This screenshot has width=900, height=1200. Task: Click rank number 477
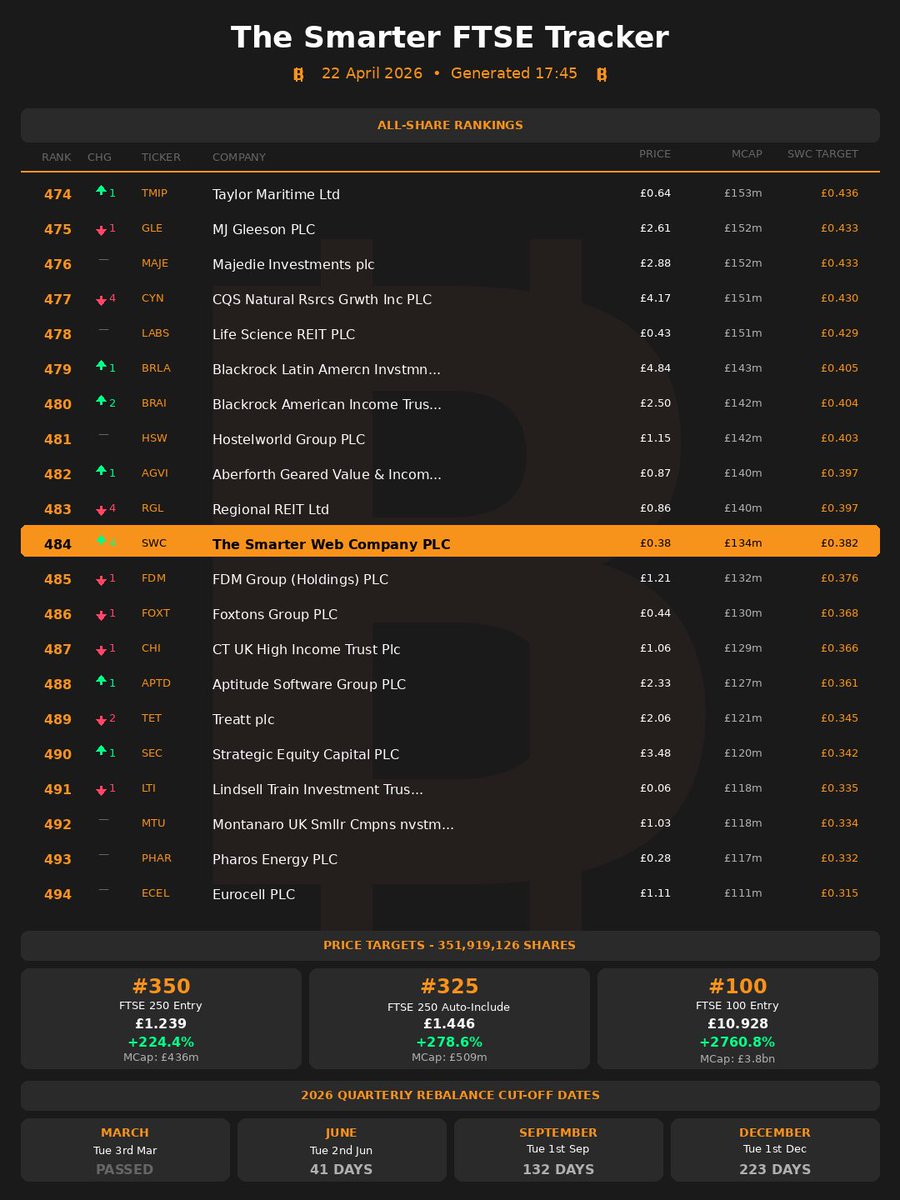coord(58,299)
